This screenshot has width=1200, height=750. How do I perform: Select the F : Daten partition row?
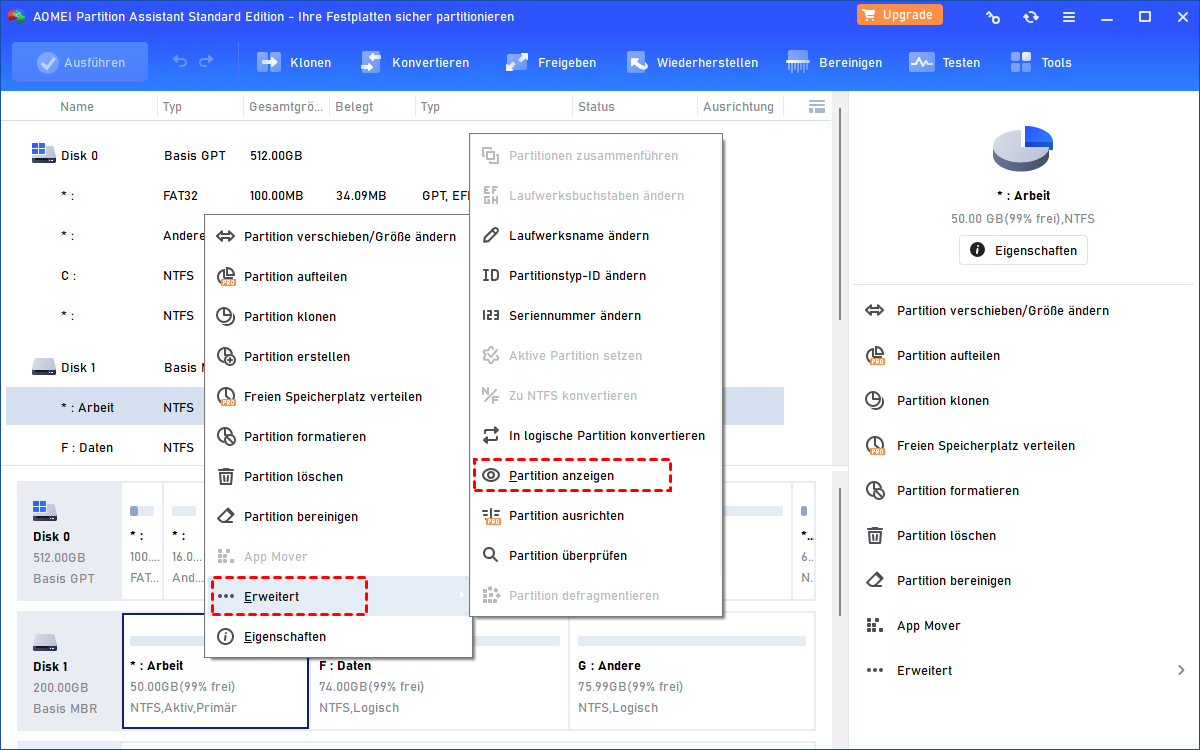[x=106, y=448]
